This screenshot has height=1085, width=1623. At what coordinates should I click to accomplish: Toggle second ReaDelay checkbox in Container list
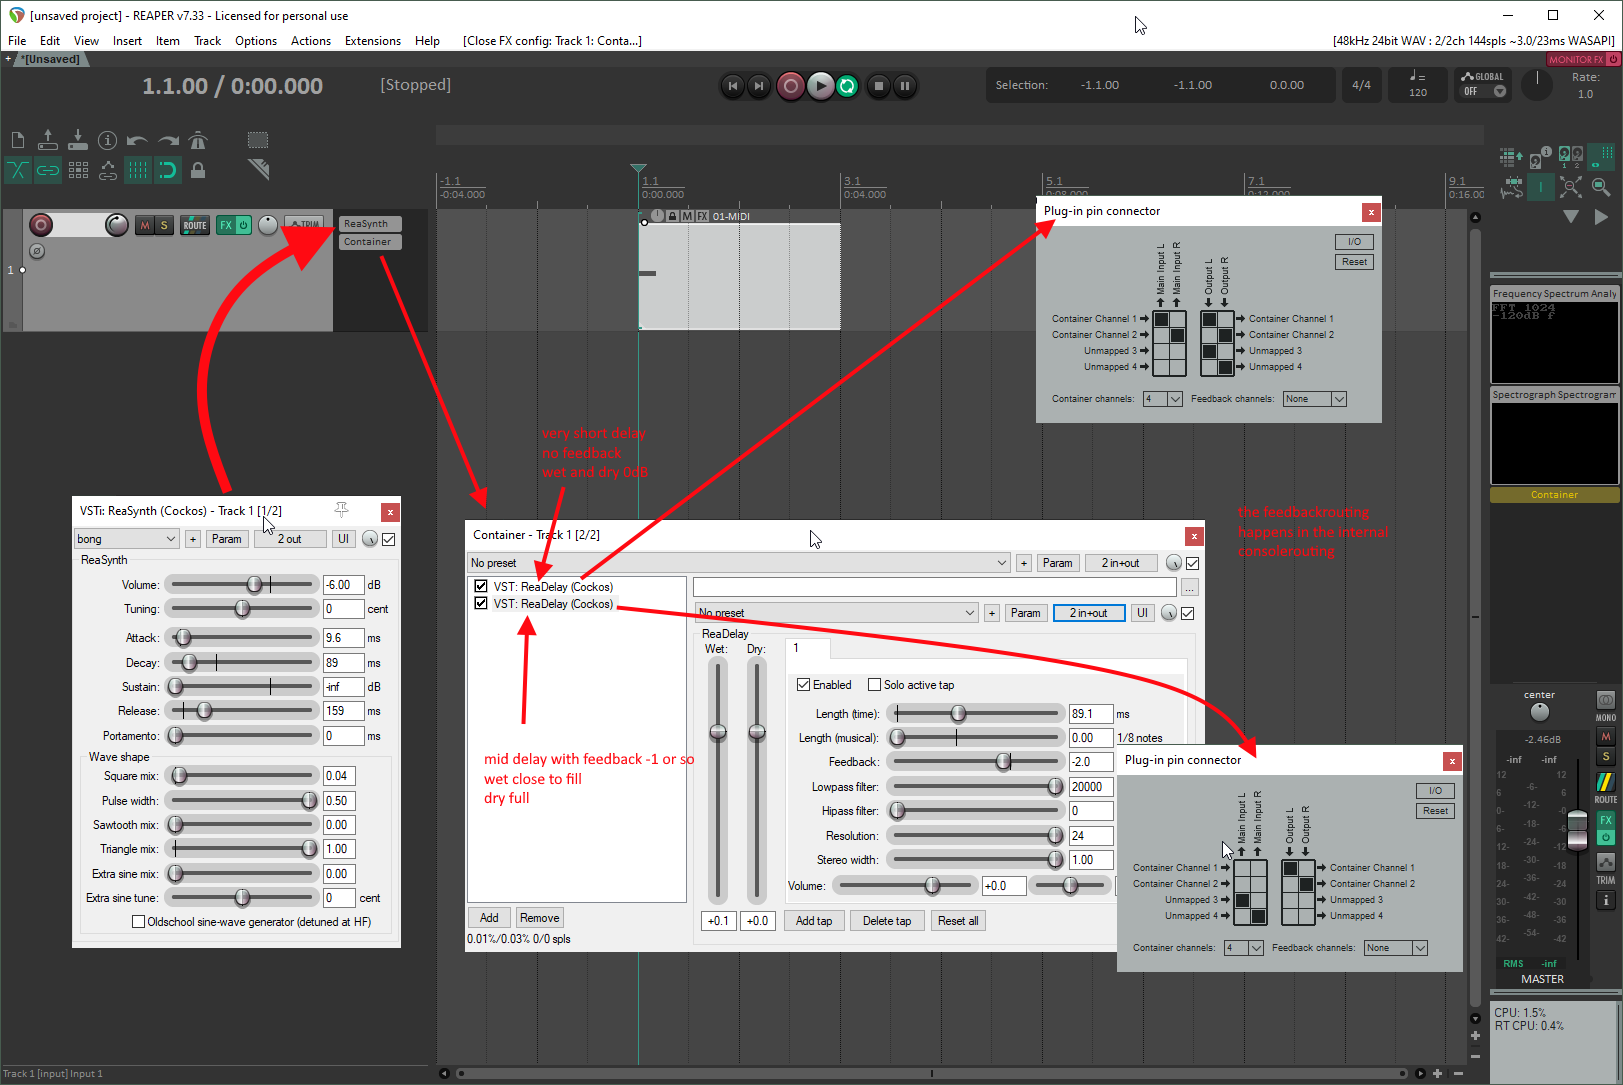click(x=481, y=604)
